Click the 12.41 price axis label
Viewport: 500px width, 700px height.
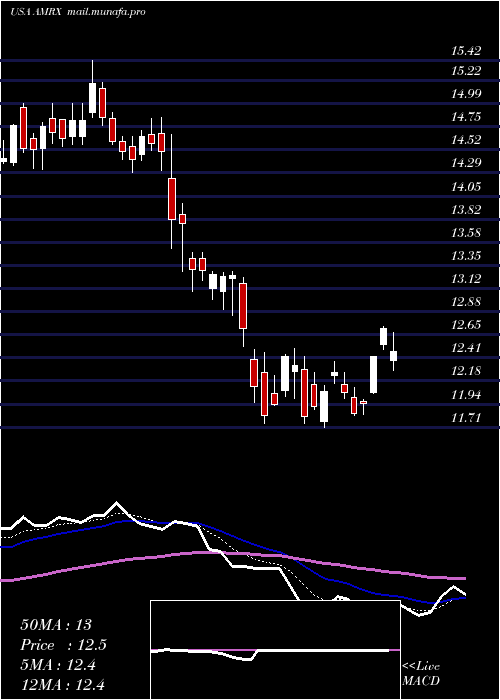[466, 348]
